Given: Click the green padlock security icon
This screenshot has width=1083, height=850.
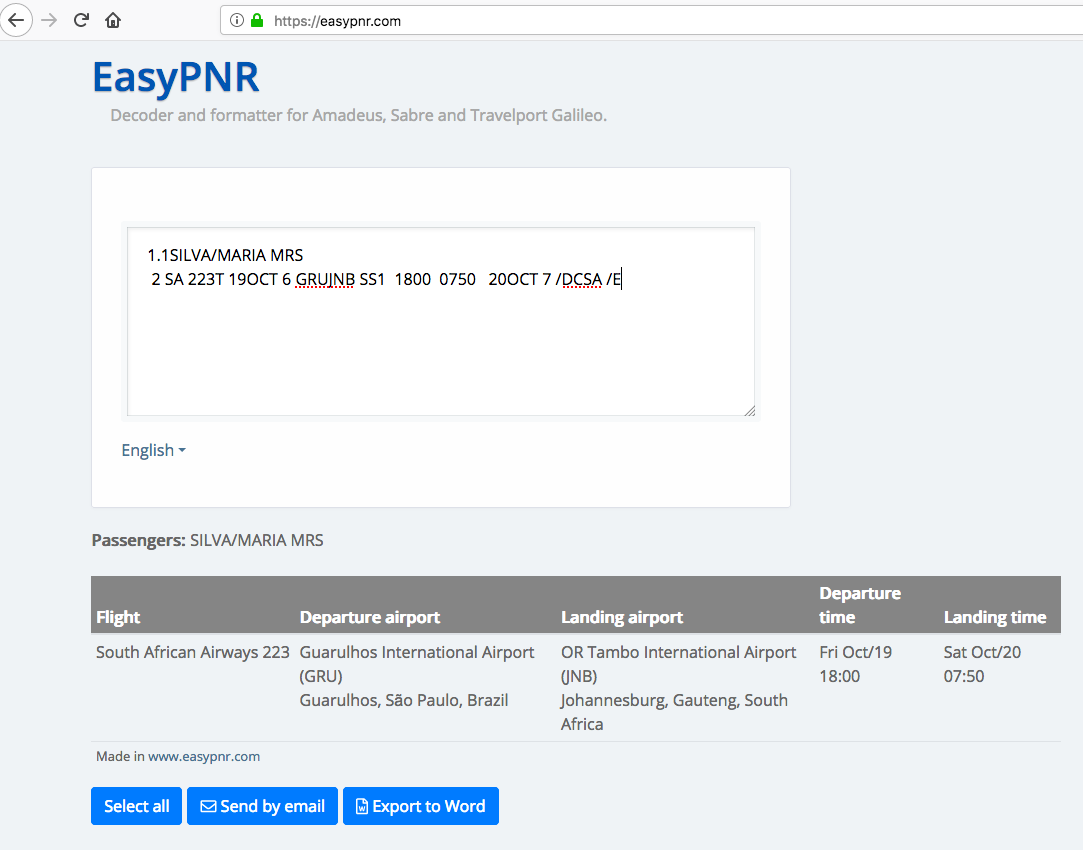Looking at the screenshot, I should click(x=257, y=20).
